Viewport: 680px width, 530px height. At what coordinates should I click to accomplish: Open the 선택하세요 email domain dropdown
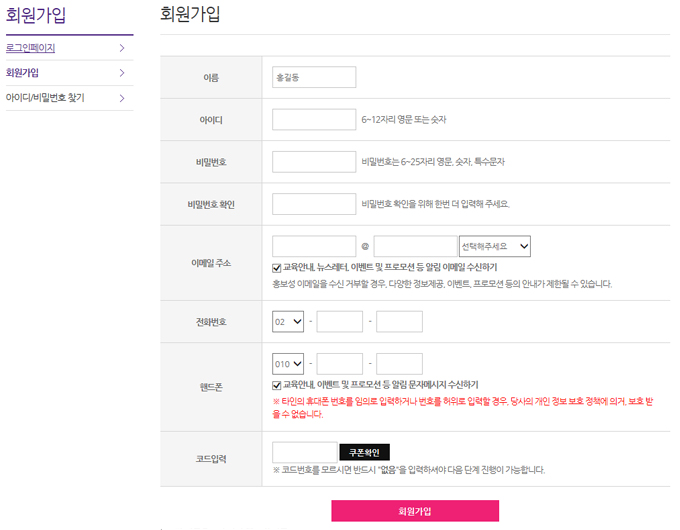(x=494, y=246)
